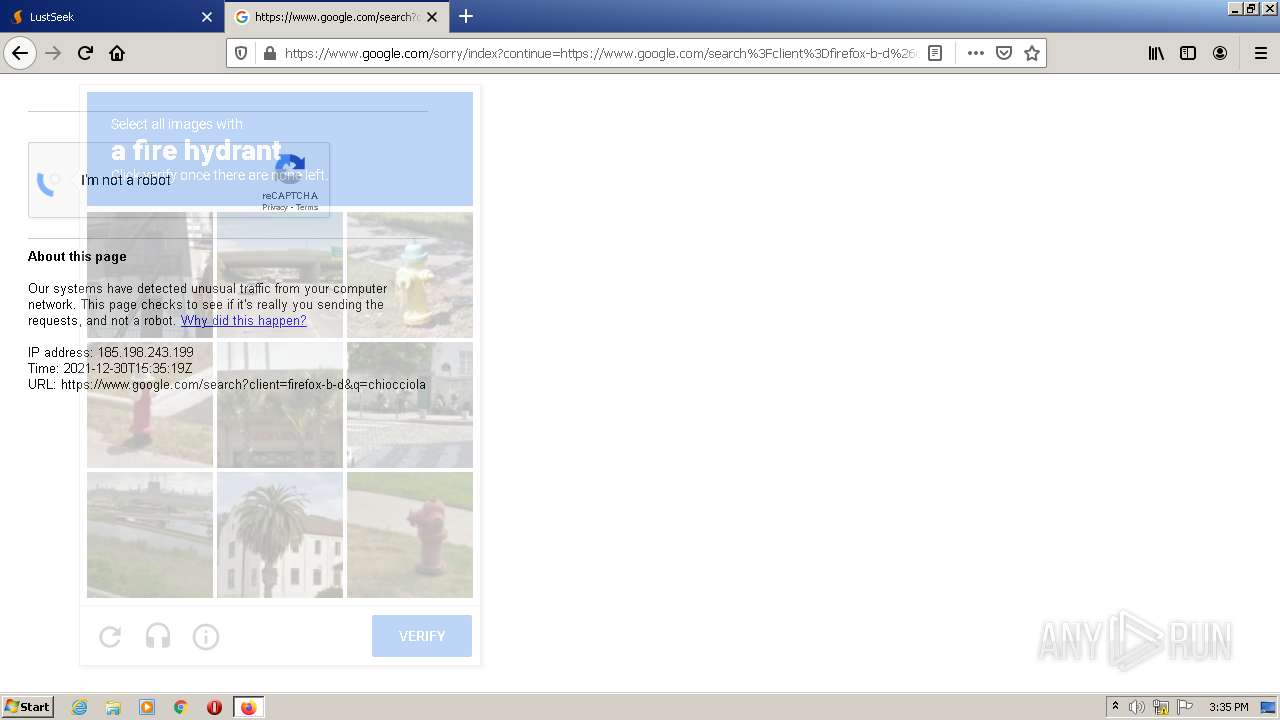The image size is (1280, 720).
Task: Open the Firefox hamburger menu
Action: 1260,53
